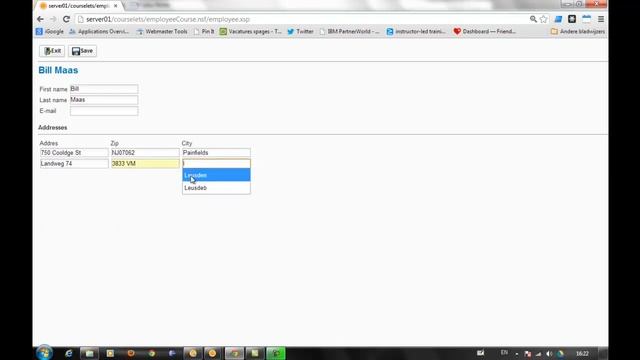The image size is (640, 360).
Task: Click the empty E-mail field
Action: pyautogui.click(x=104, y=111)
